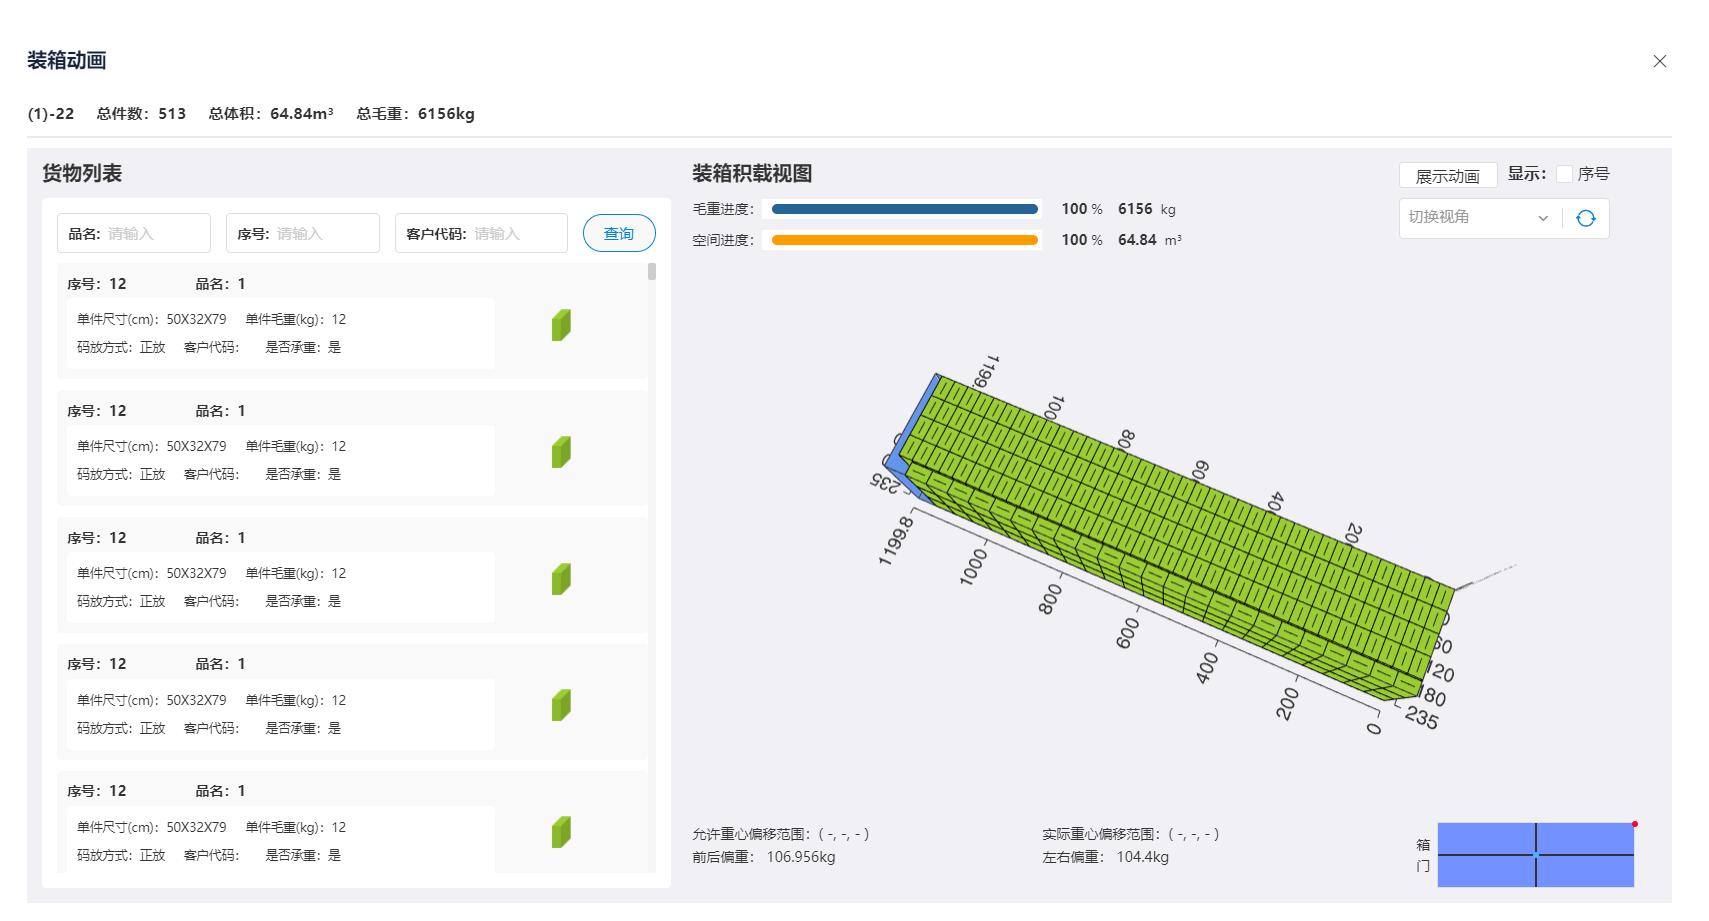Click the green cargo icon in fourth list entry
Viewport: 1709px width, 921px height.
point(561,705)
